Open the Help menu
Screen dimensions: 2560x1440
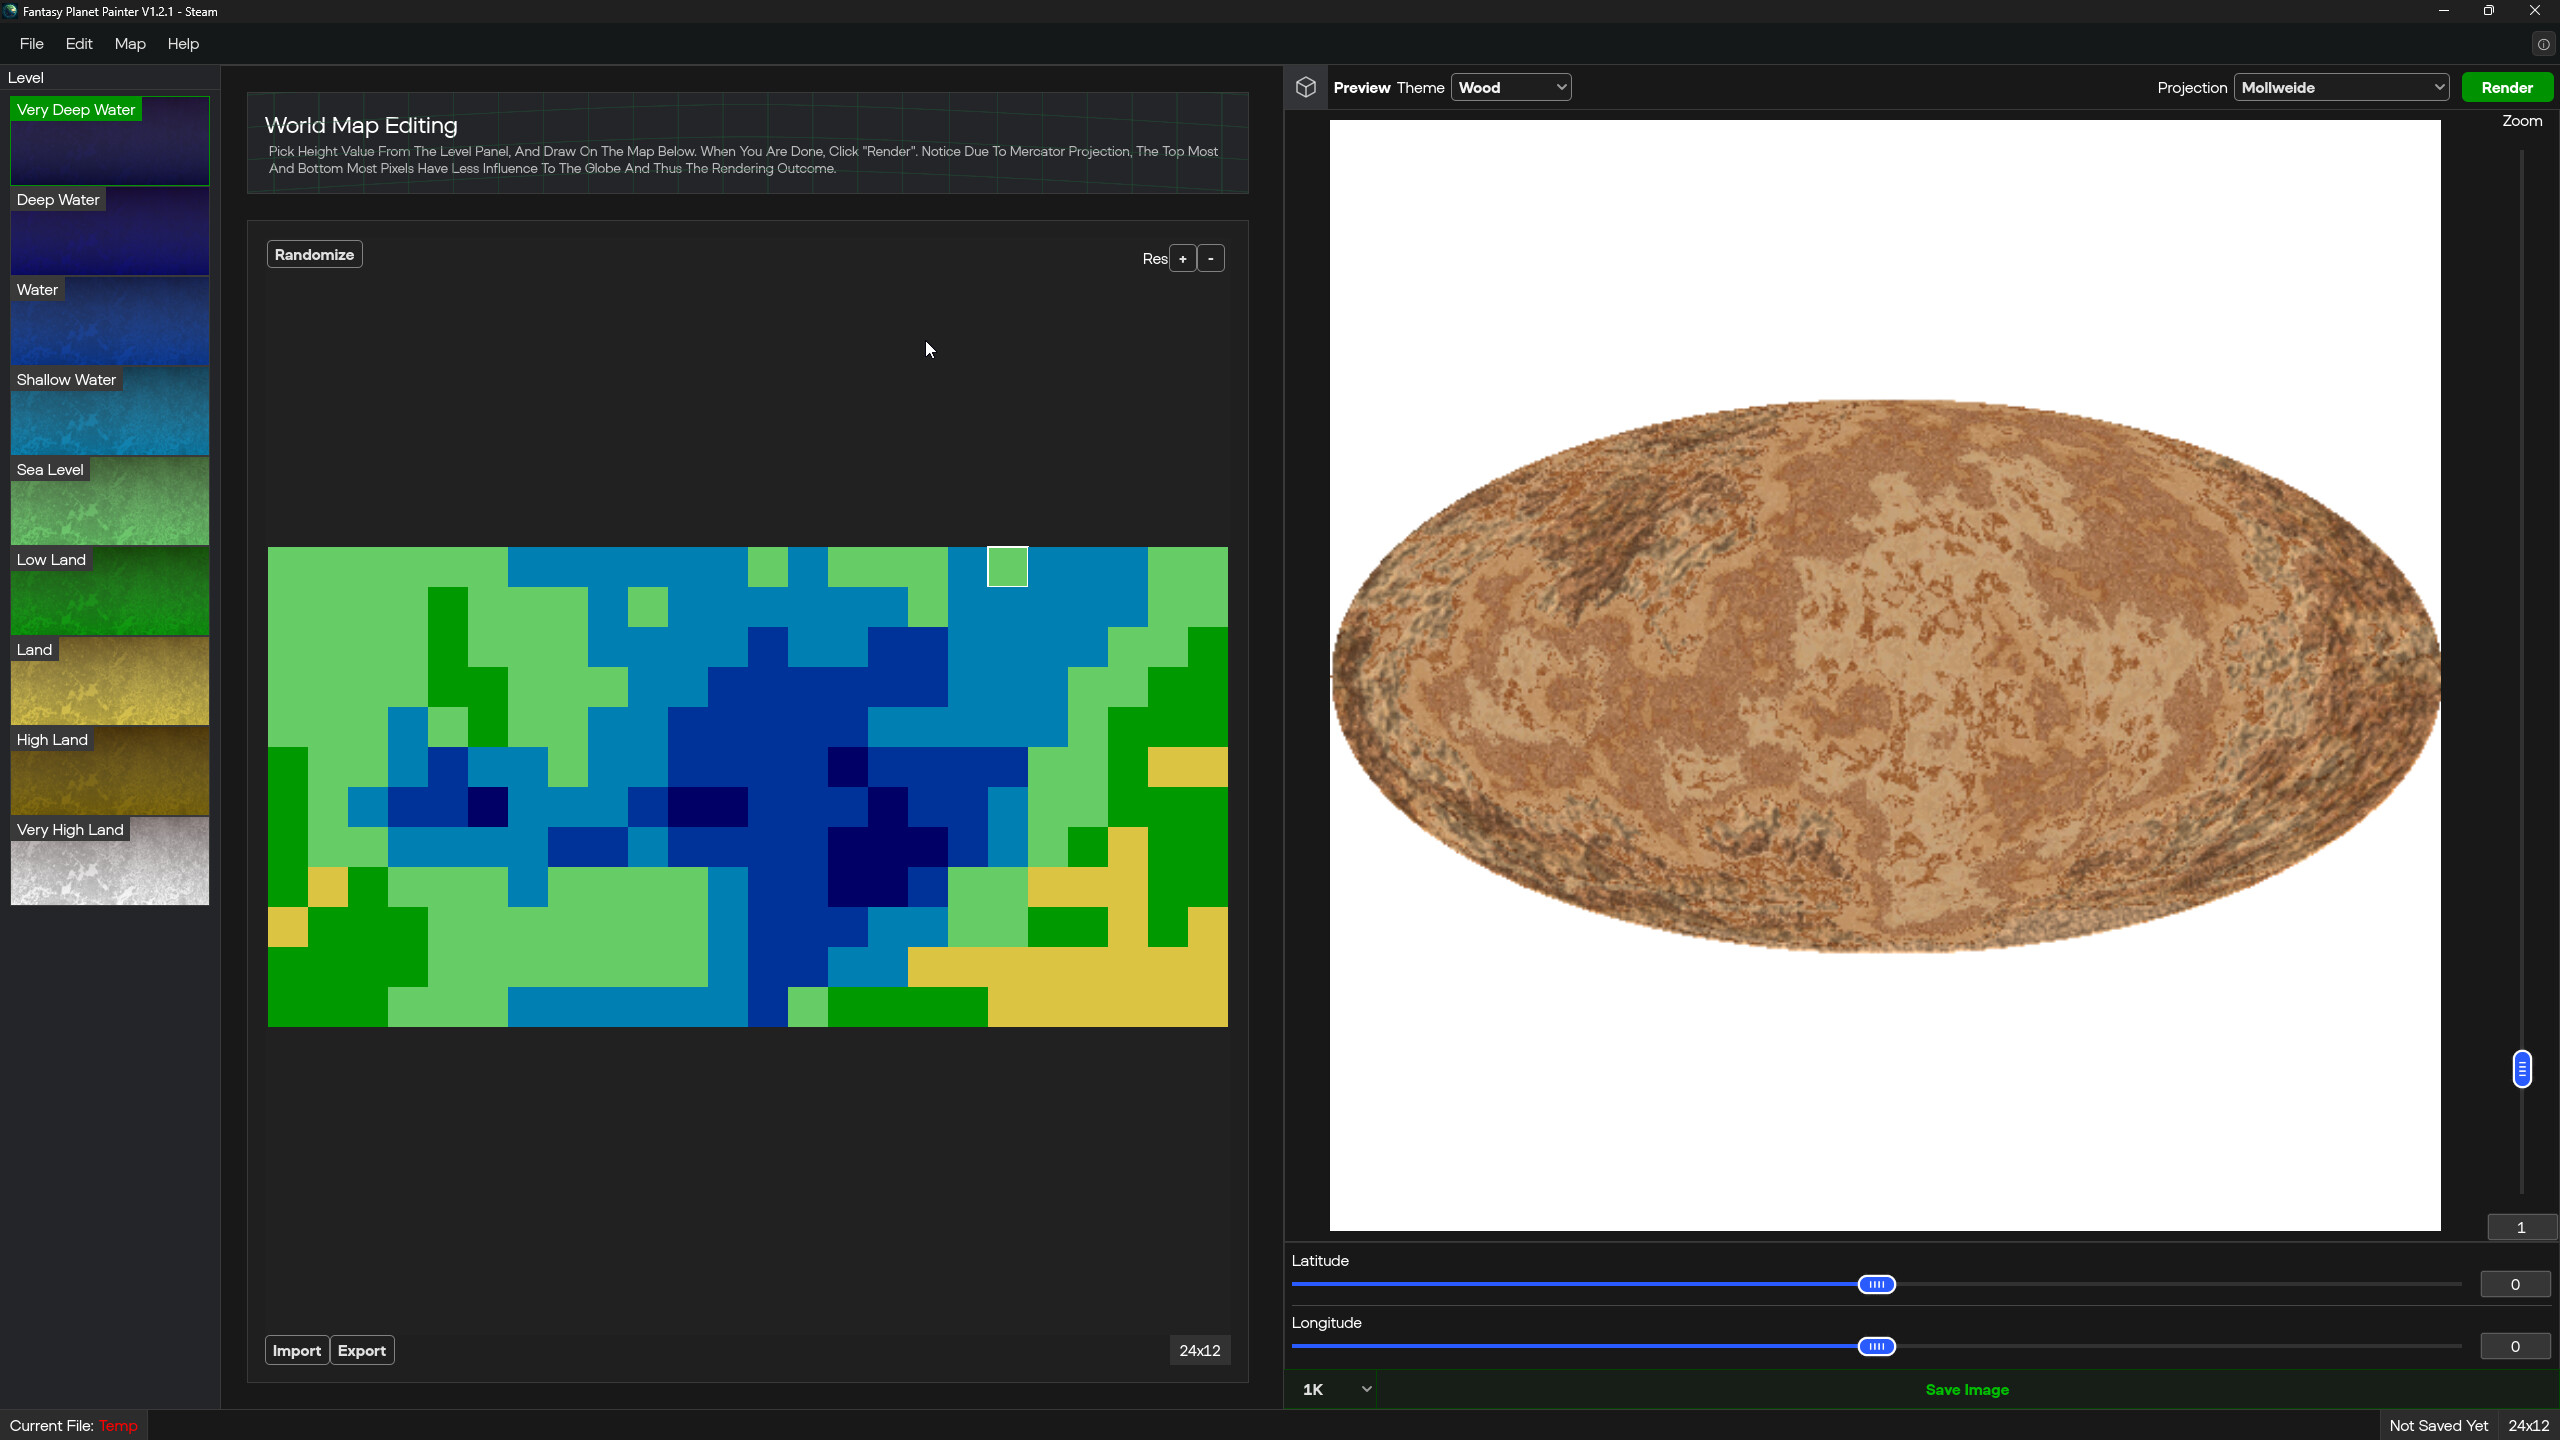tap(183, 44)
